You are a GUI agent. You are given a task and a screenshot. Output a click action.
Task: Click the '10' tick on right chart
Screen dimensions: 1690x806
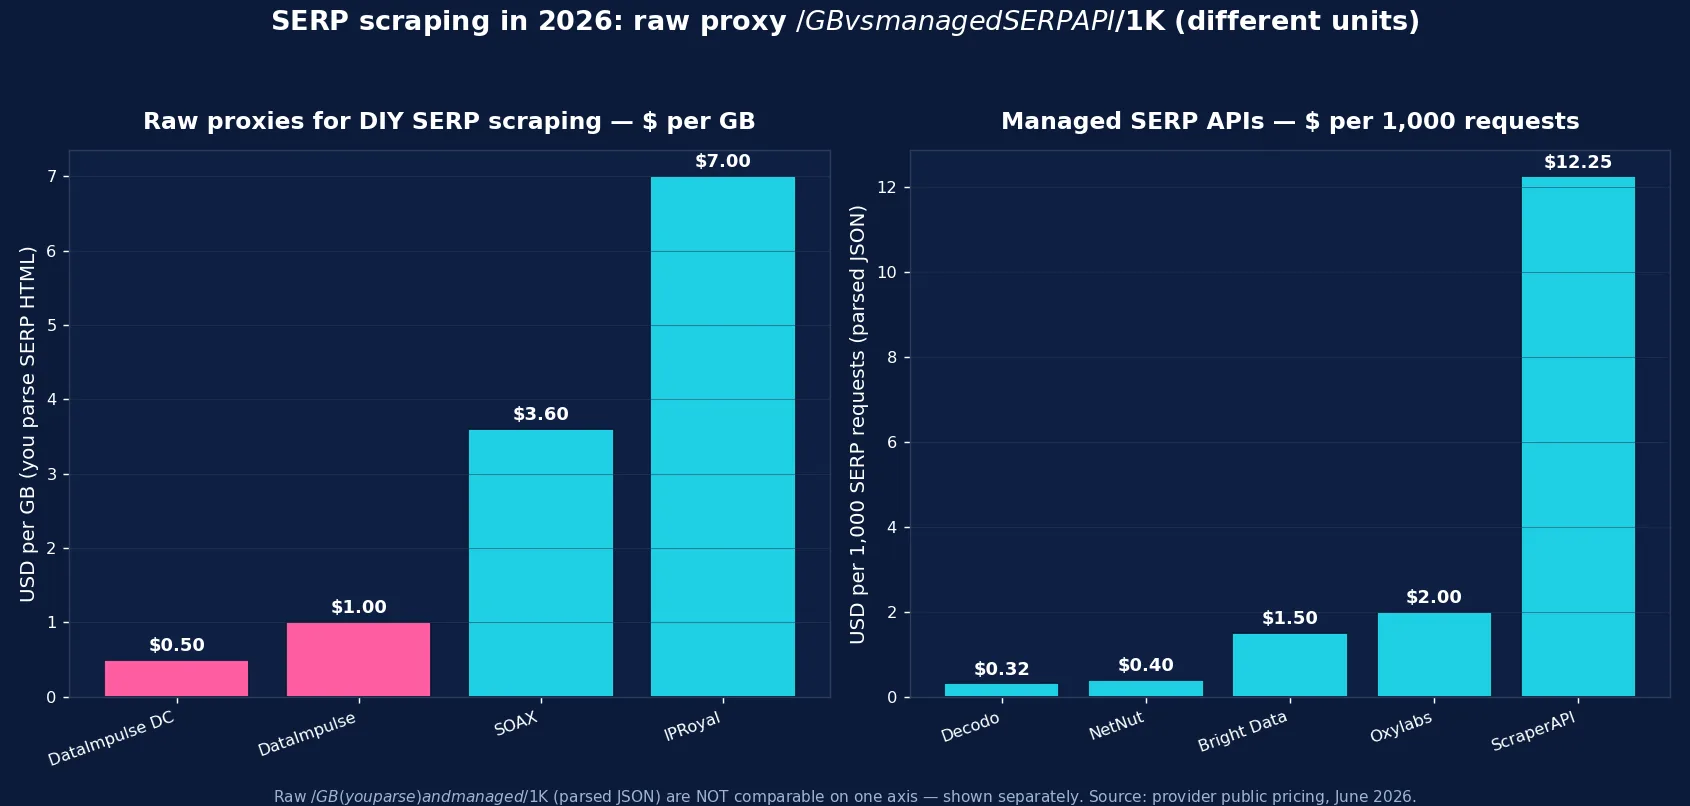click(887, 273)
